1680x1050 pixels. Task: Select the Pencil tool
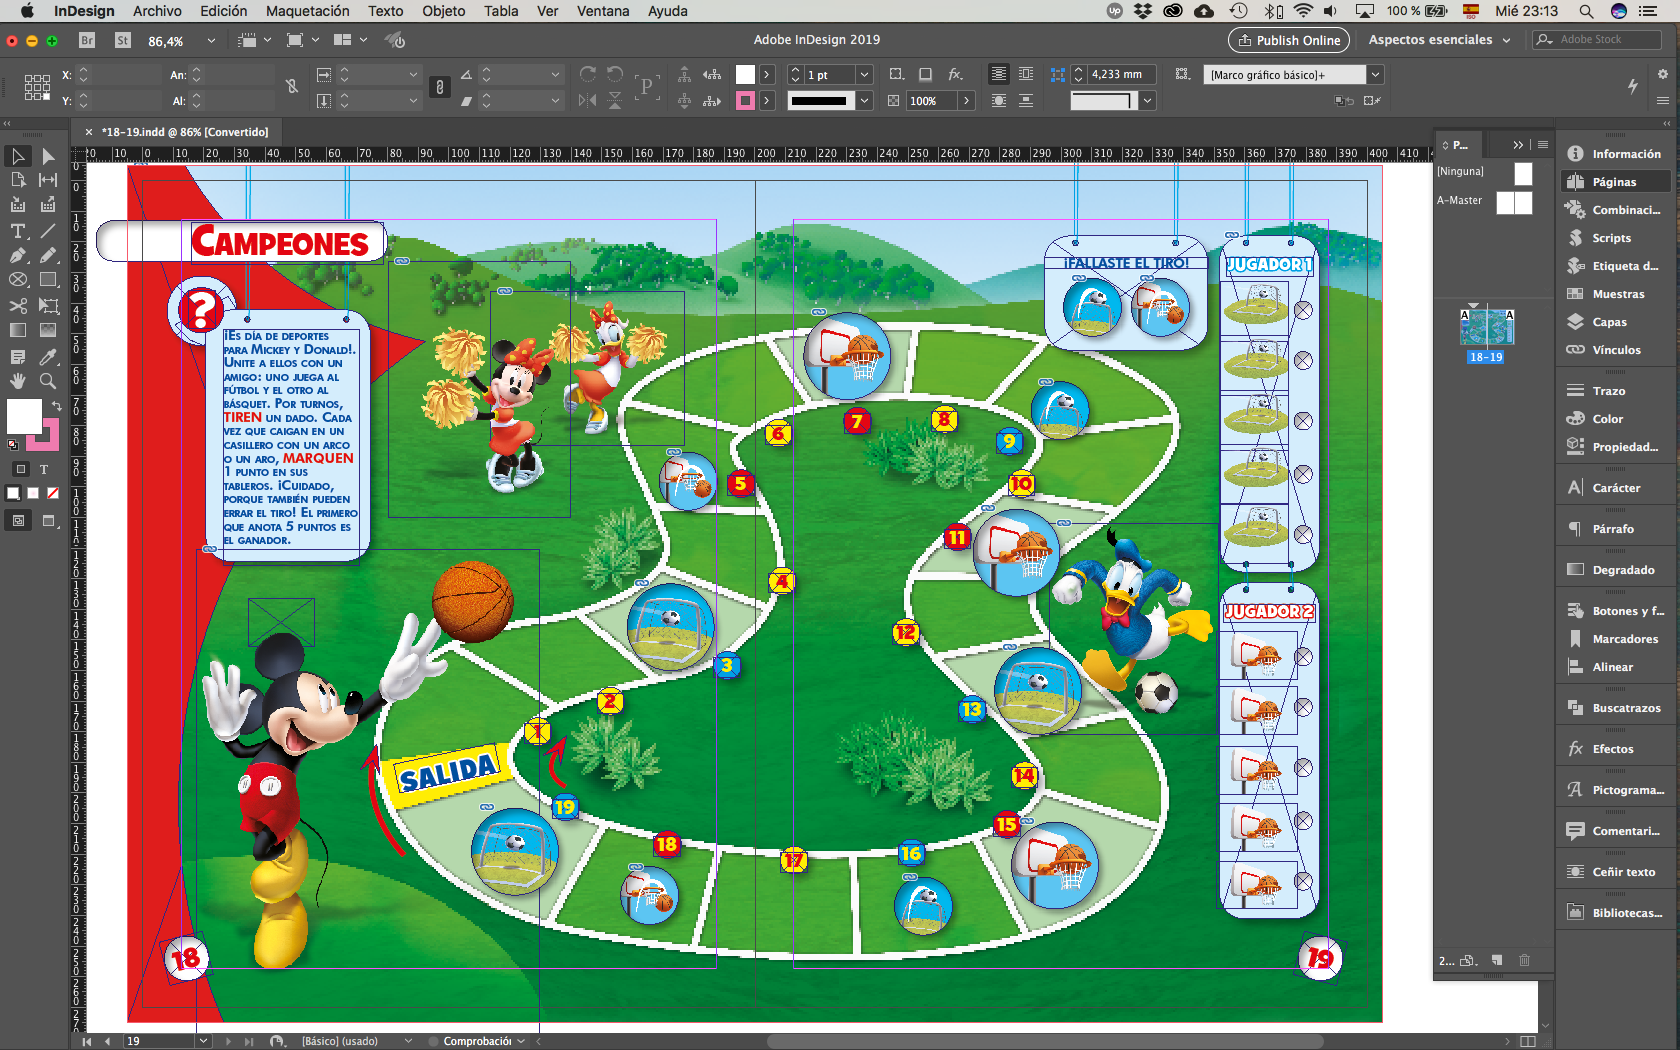point(48,255)
